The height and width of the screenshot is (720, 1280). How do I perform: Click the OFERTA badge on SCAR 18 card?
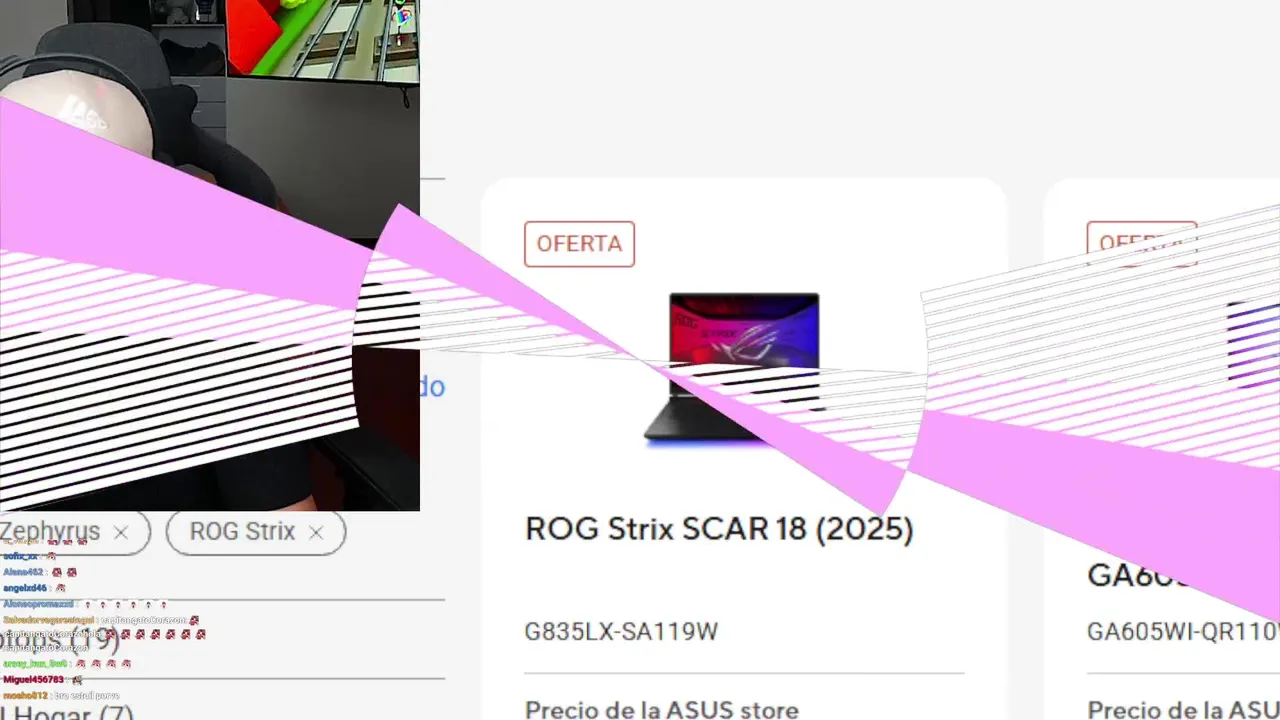[x=579, y=244]
